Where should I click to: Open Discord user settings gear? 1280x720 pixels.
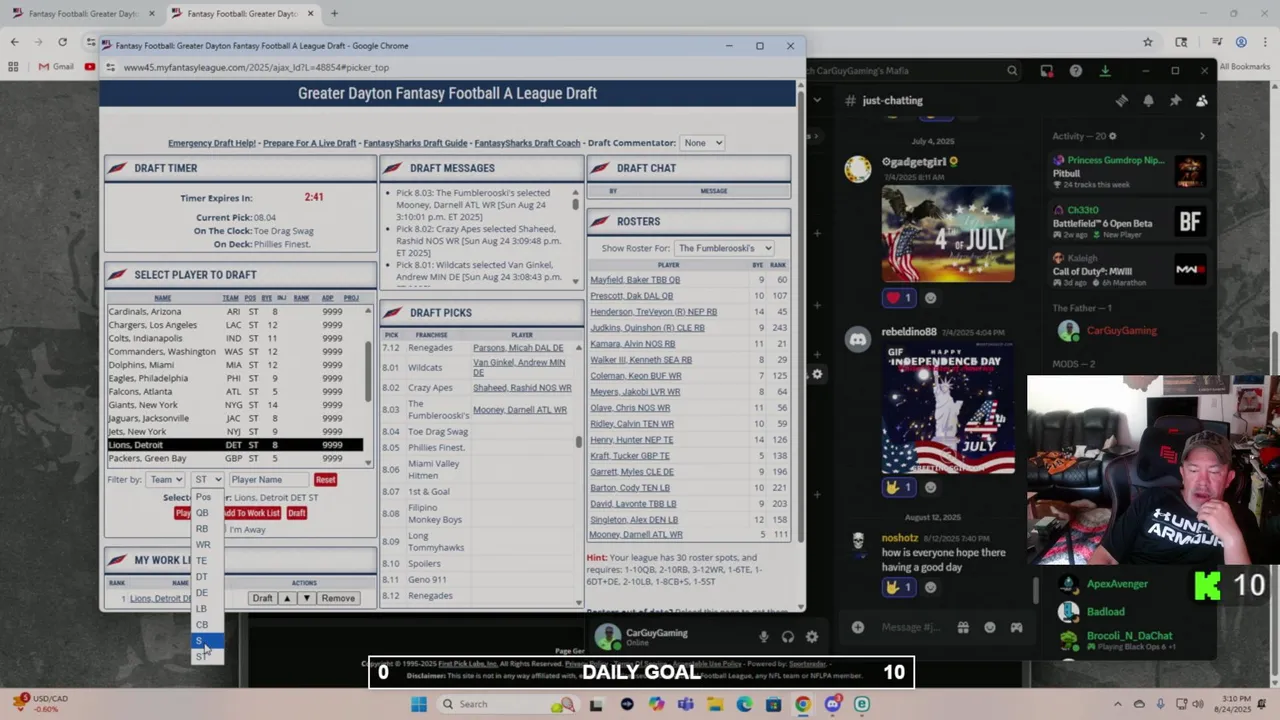click(x=812, y=637)
